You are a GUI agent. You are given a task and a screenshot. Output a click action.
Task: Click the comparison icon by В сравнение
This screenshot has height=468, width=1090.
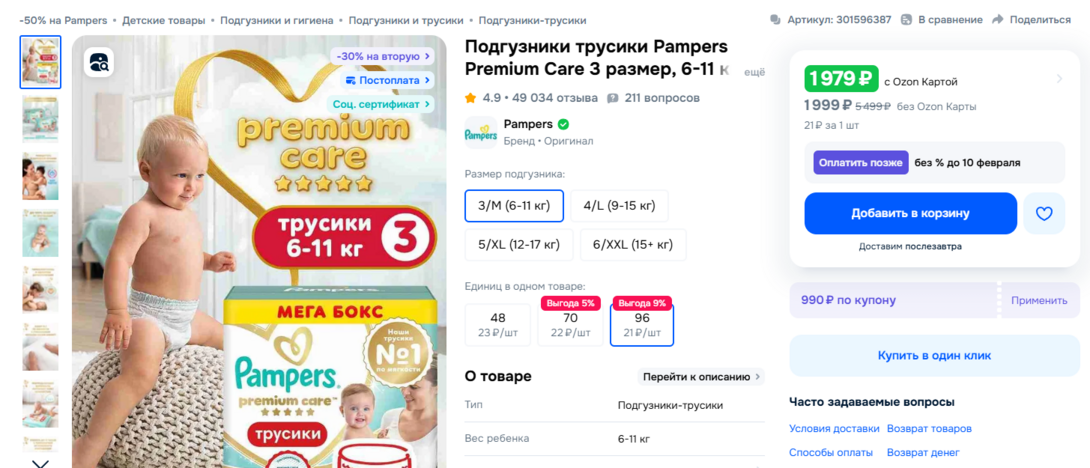(x=906, y=19)
